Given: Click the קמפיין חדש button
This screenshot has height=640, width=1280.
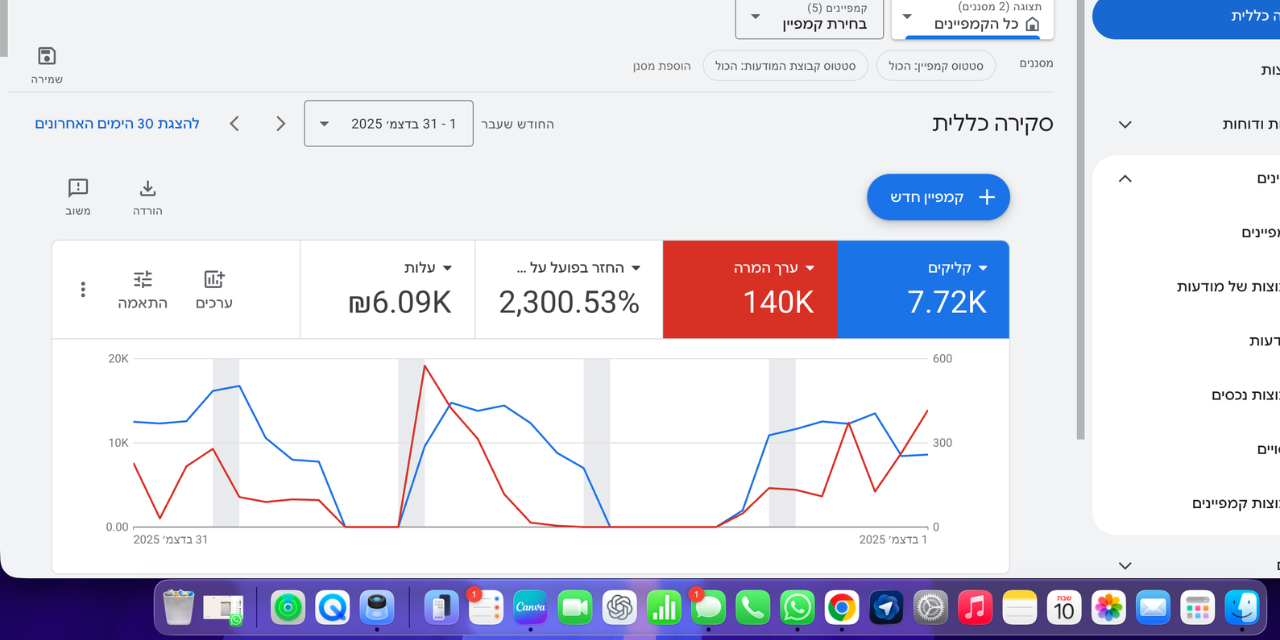Looking at the screenshot, I should click(x=938, y=197).
